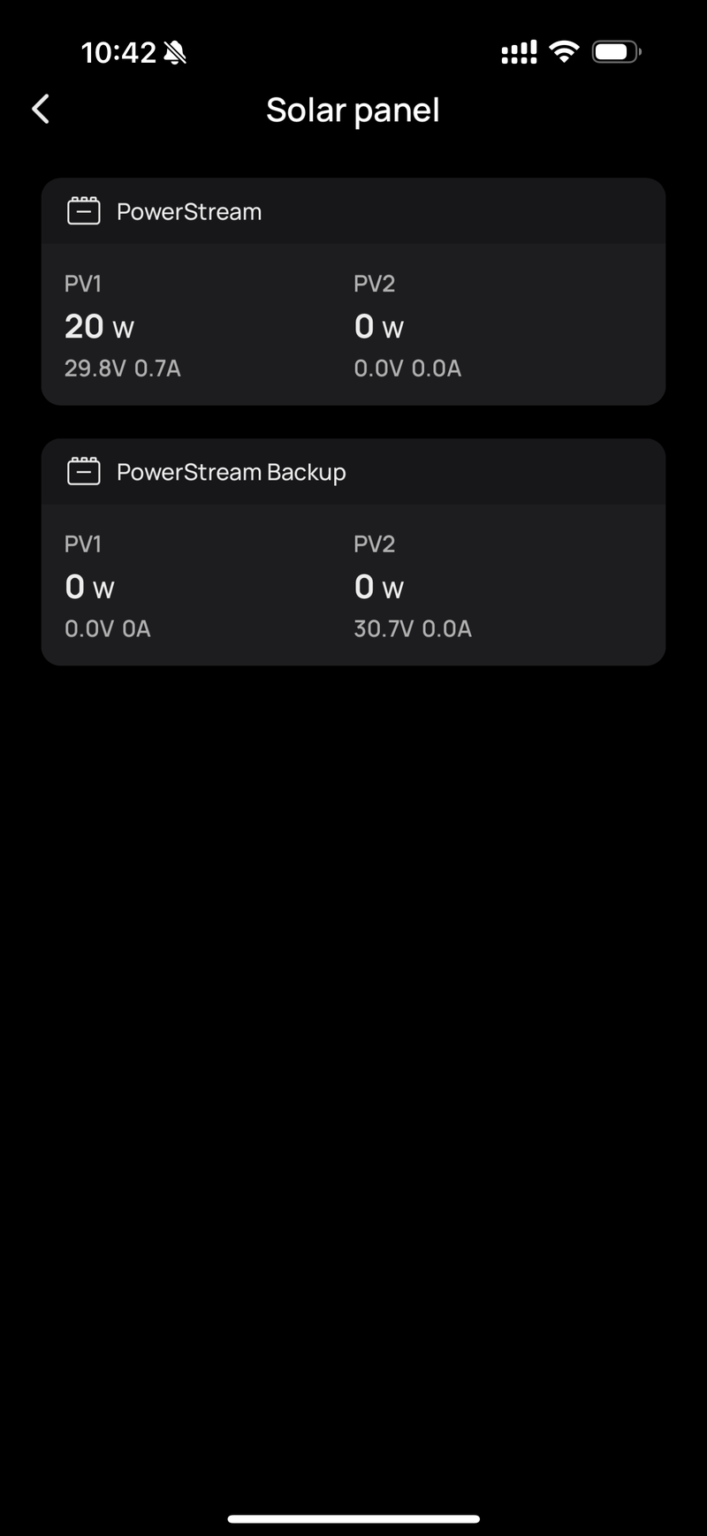Tap the 10:42 clock in status bar
Screen dimensions: 707x1536
(118, 53)
